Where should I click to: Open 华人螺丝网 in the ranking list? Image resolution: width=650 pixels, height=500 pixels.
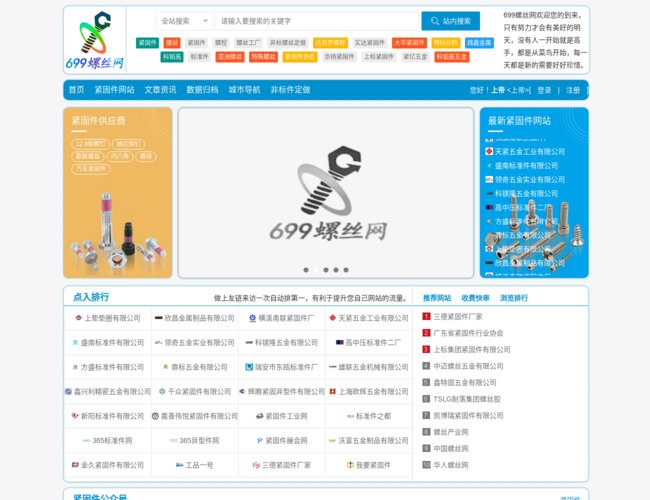pyautogui.click(x=451, y=465)
